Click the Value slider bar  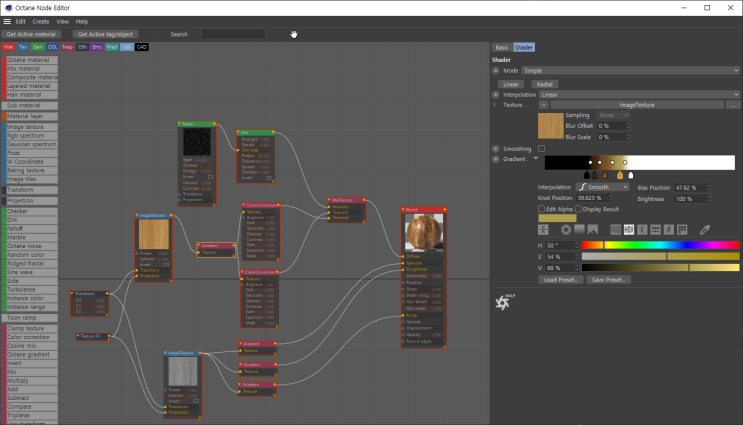pos(661,268)
